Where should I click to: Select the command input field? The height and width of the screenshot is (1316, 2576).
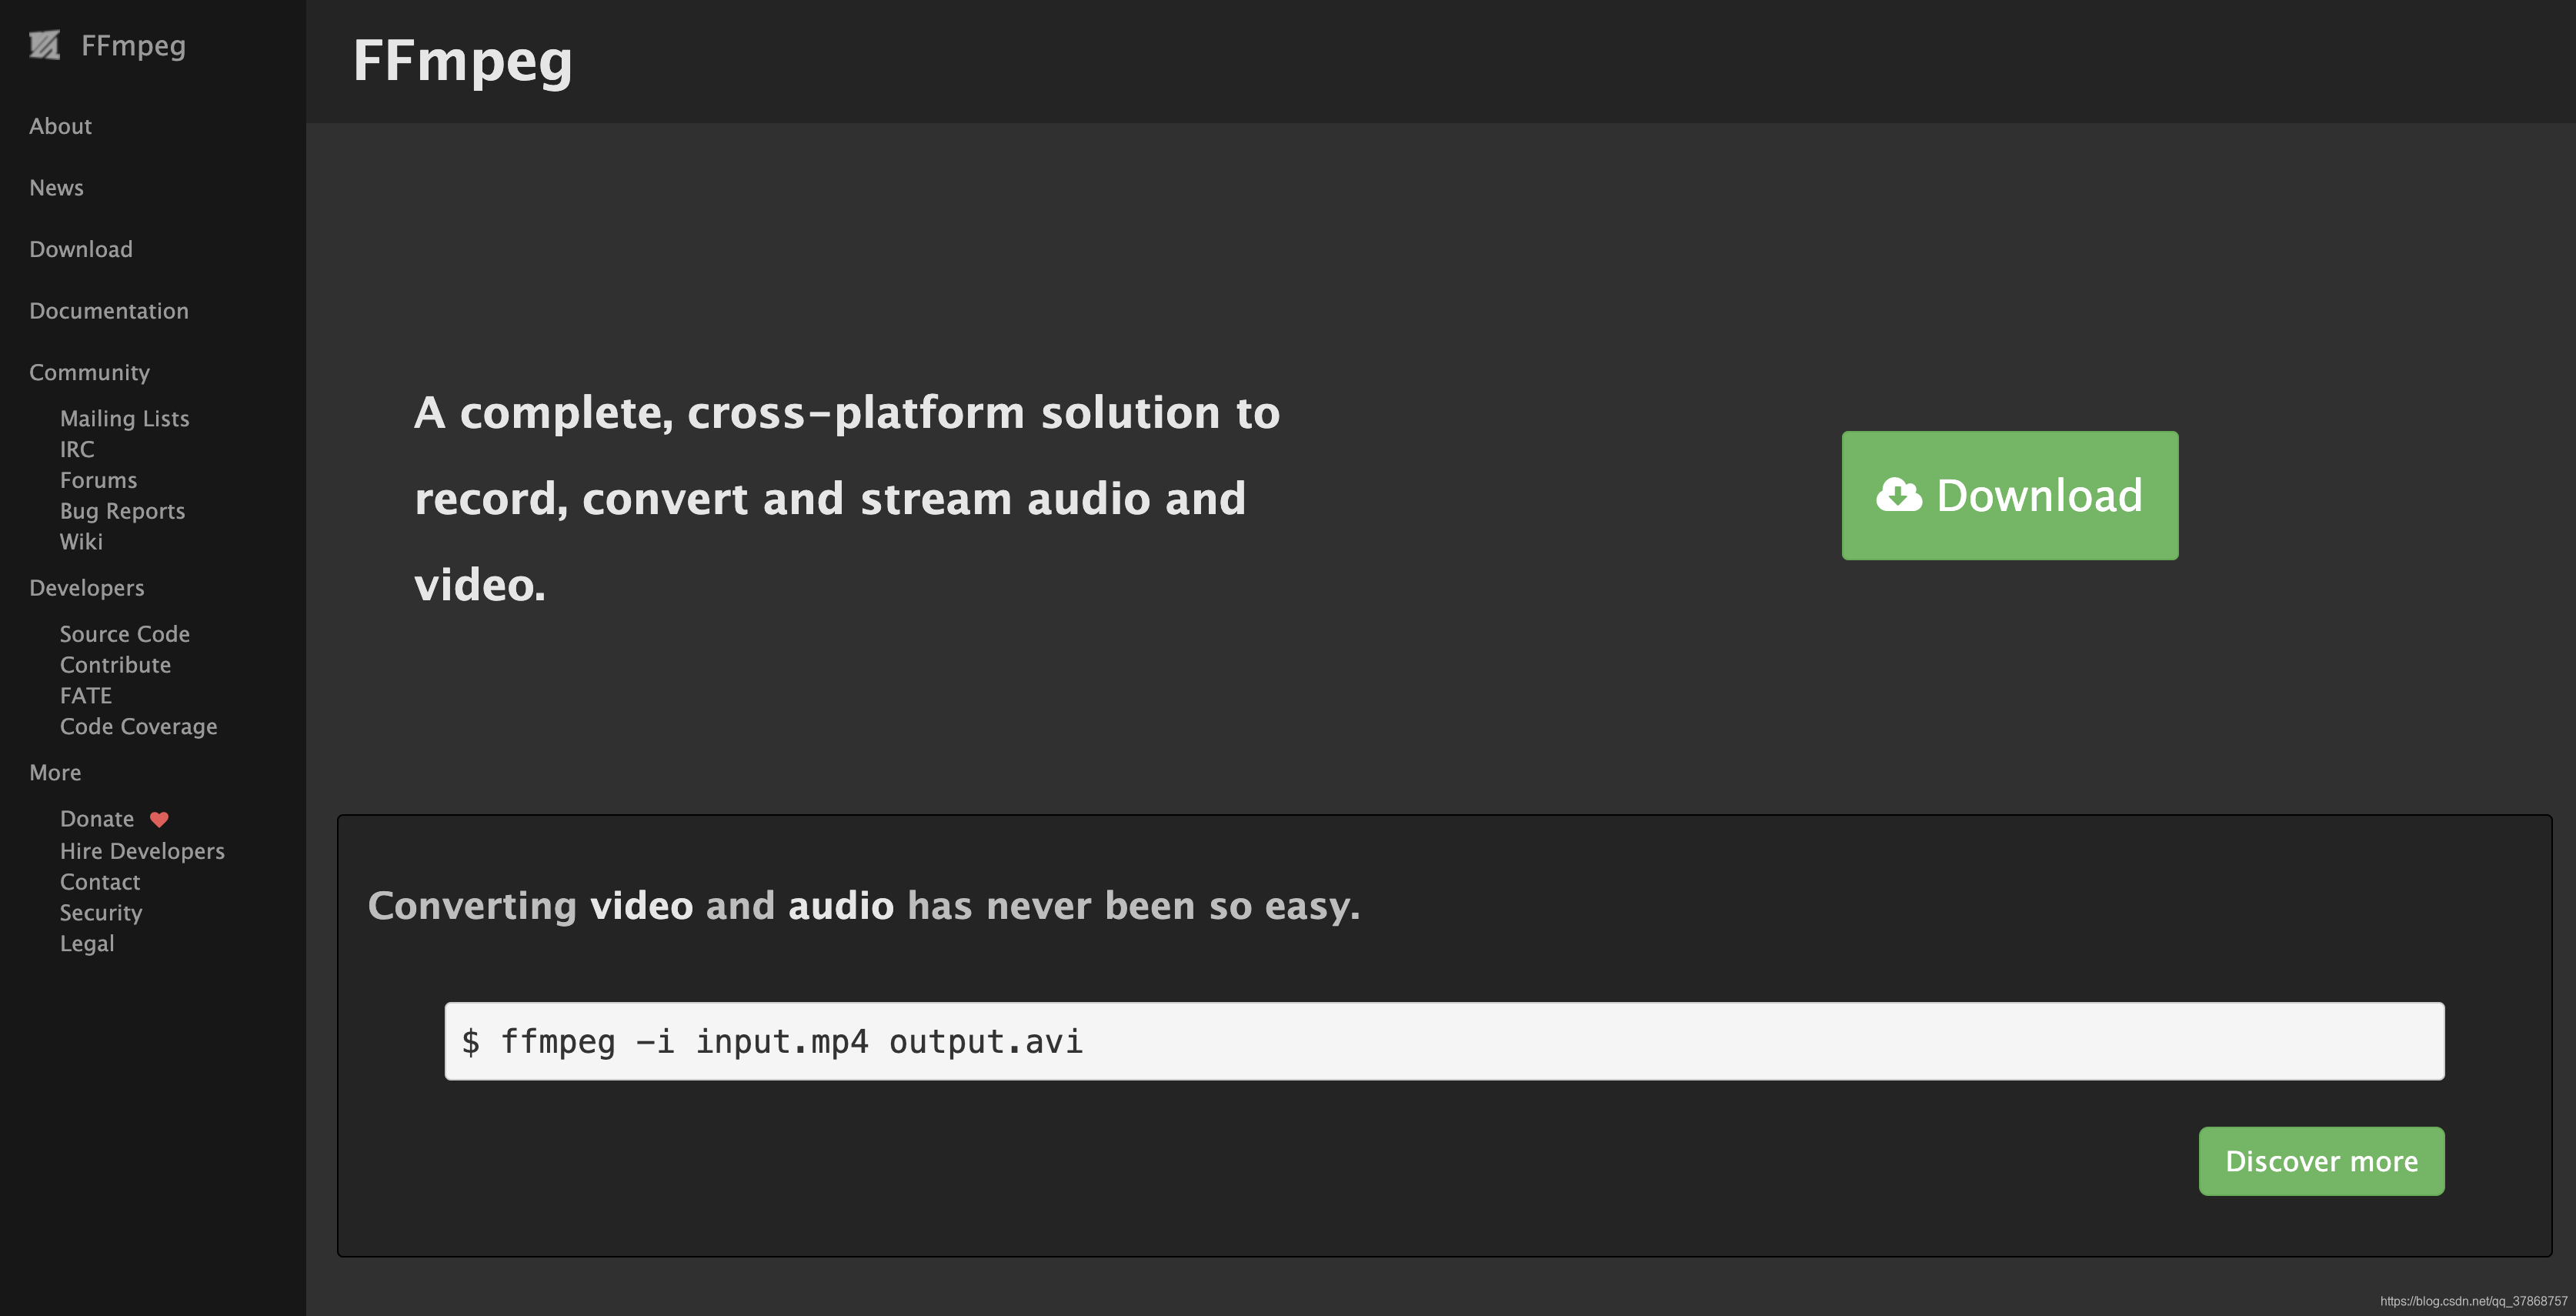click(1443, 1039)
